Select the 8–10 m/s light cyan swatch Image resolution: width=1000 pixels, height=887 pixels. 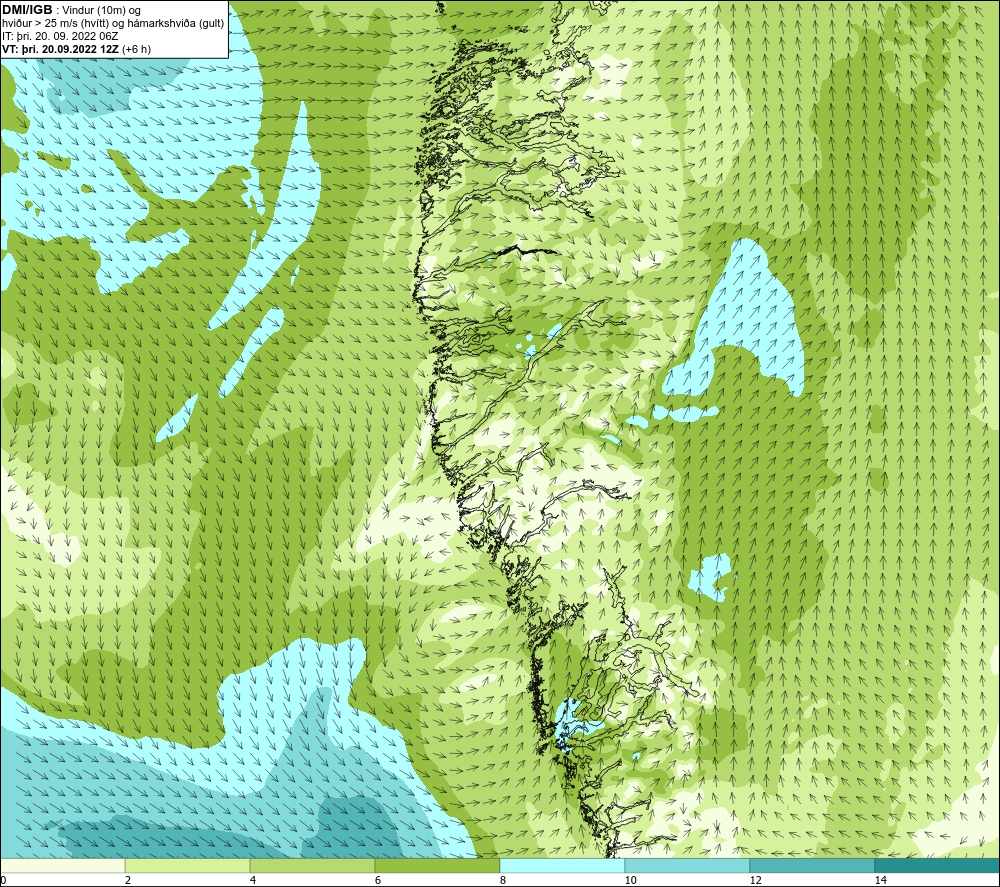point(562,866)
